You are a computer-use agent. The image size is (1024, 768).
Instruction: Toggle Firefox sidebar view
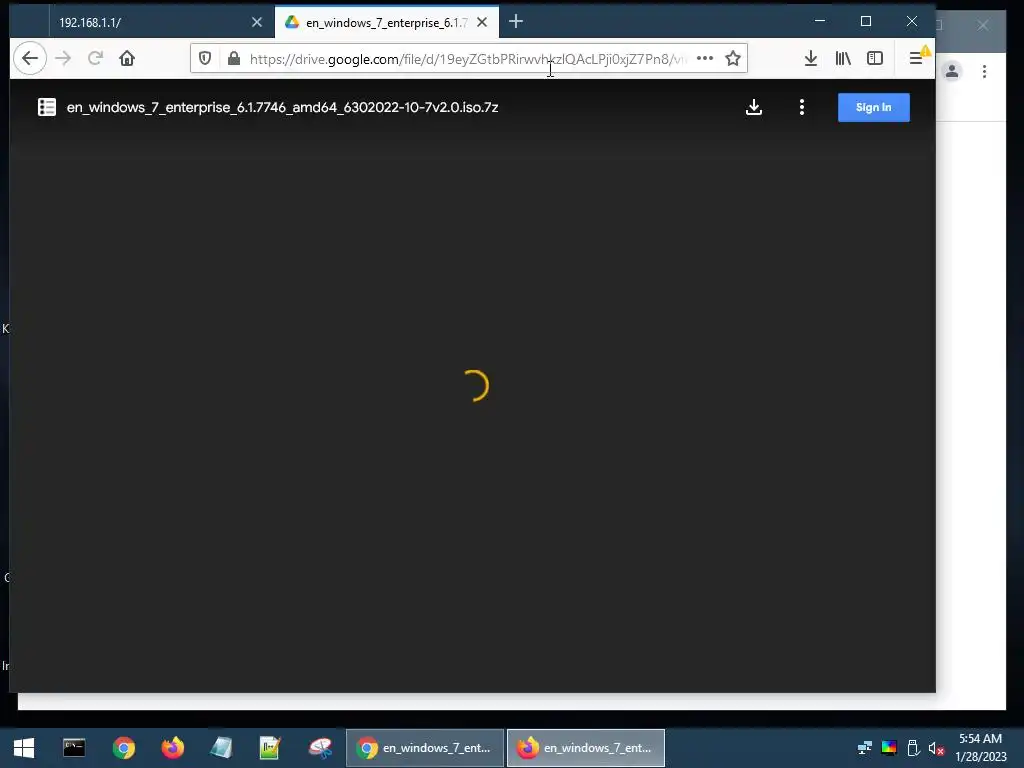click(x=875, y=58)
